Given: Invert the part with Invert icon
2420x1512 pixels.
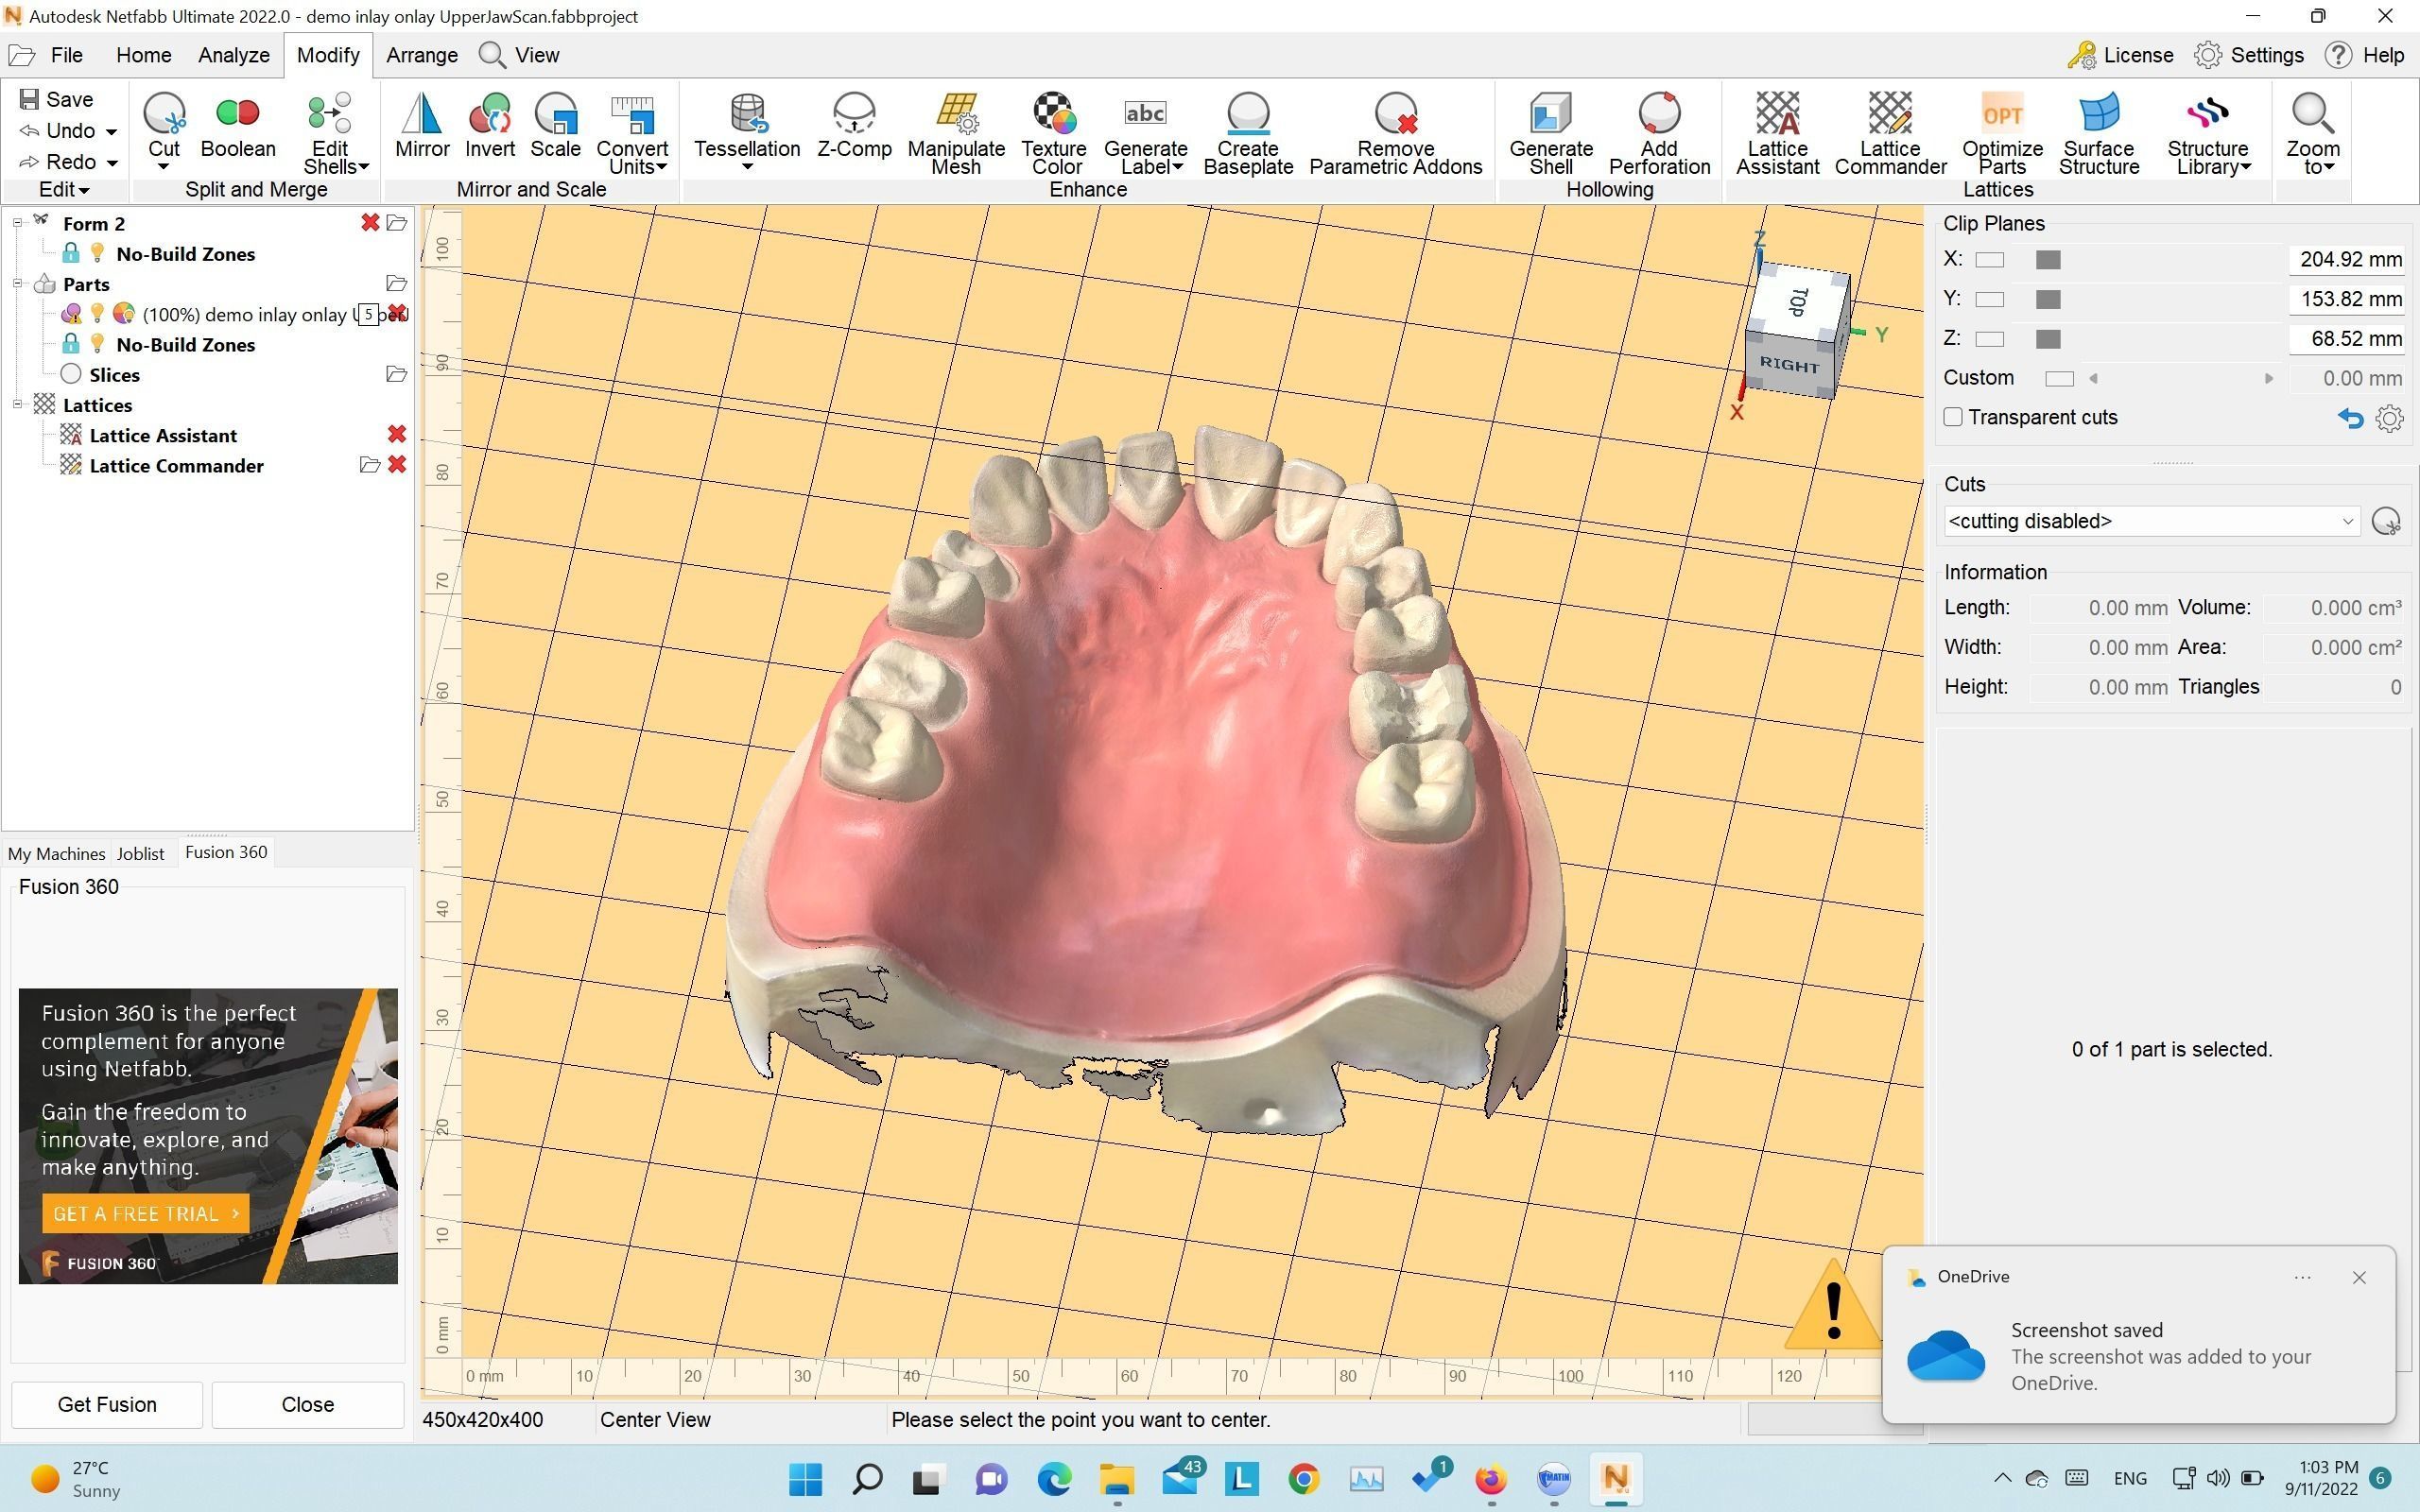Looking at the screenshot, I should point(490,116).
